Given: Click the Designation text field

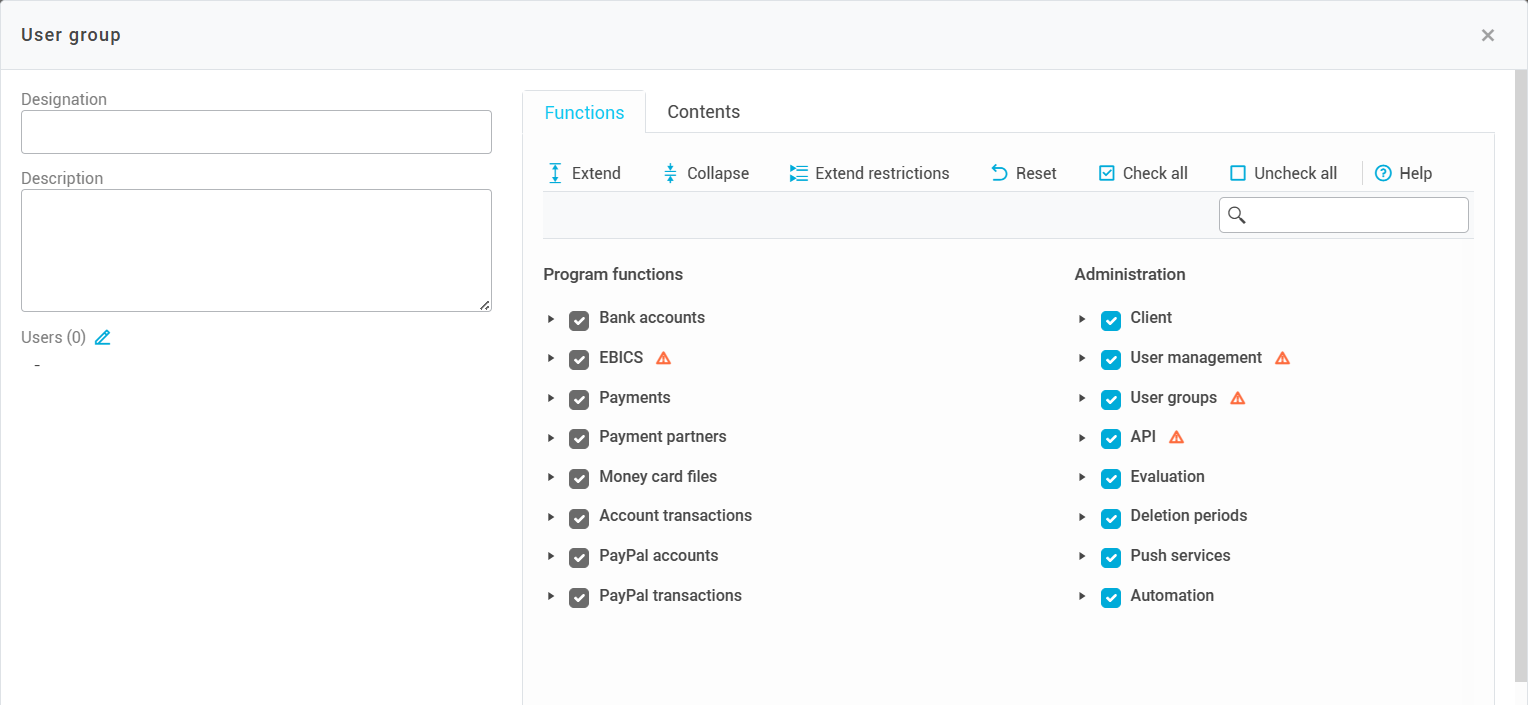Looking at the screenshot, I should coord(256,132).
